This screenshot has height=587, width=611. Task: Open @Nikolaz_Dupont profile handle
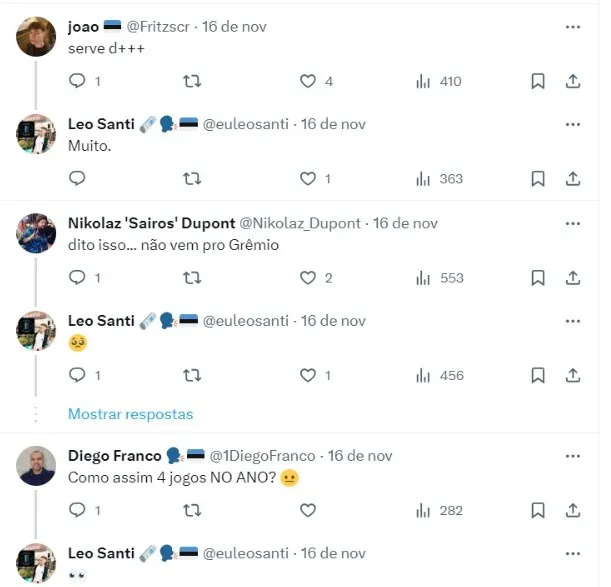(x=301, y=223)
